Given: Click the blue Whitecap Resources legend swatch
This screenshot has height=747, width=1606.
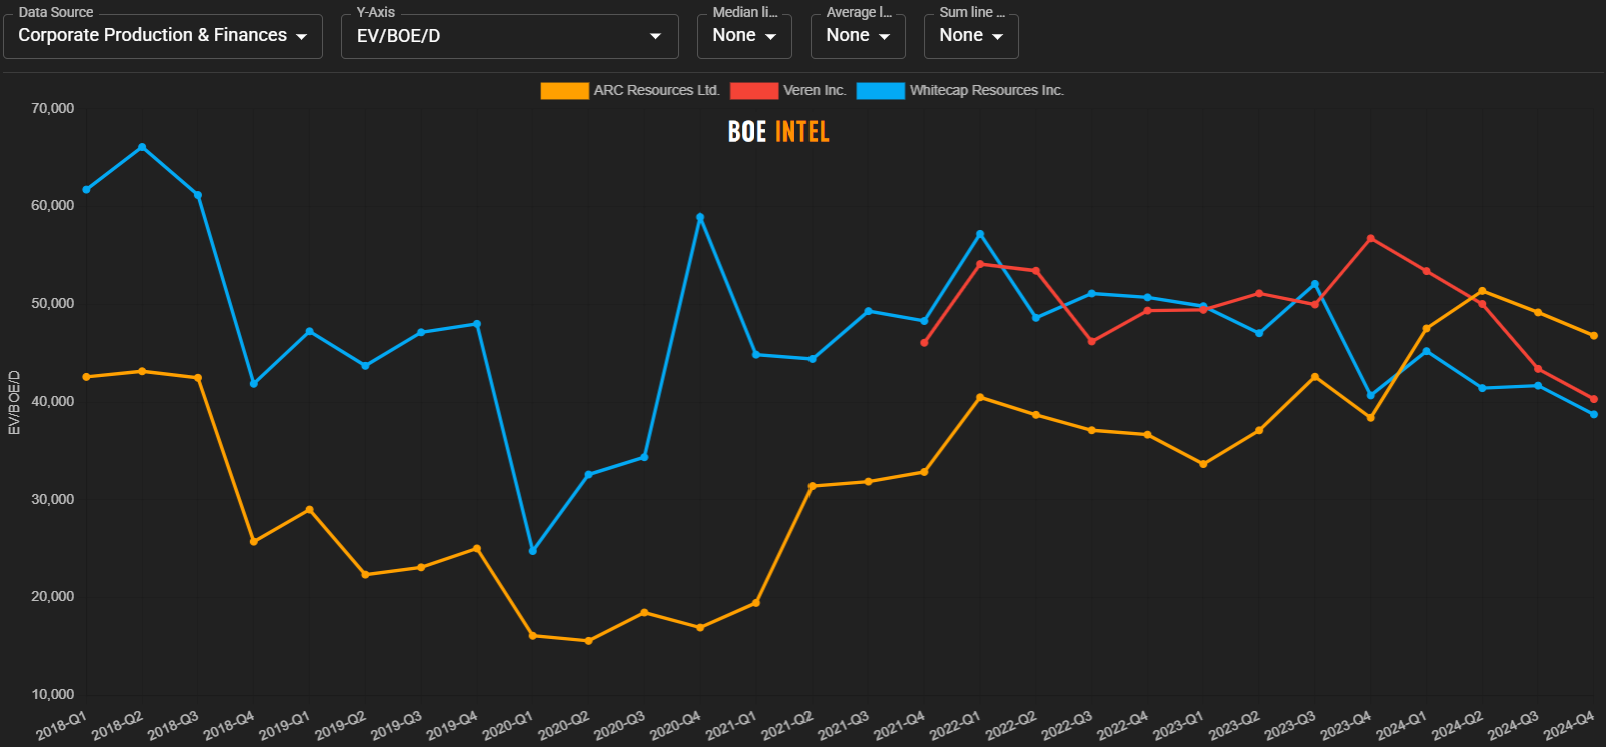Looking at the screenshot, I should coord(880,91).
